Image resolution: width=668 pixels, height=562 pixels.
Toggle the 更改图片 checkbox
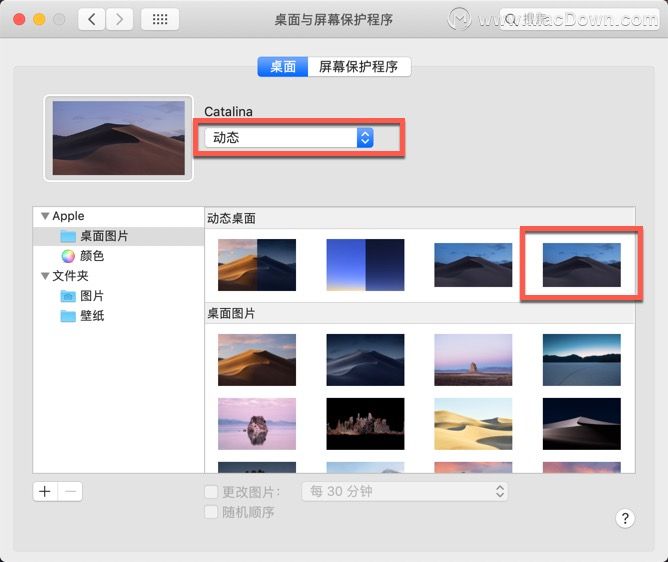click(x=211, y=492)
